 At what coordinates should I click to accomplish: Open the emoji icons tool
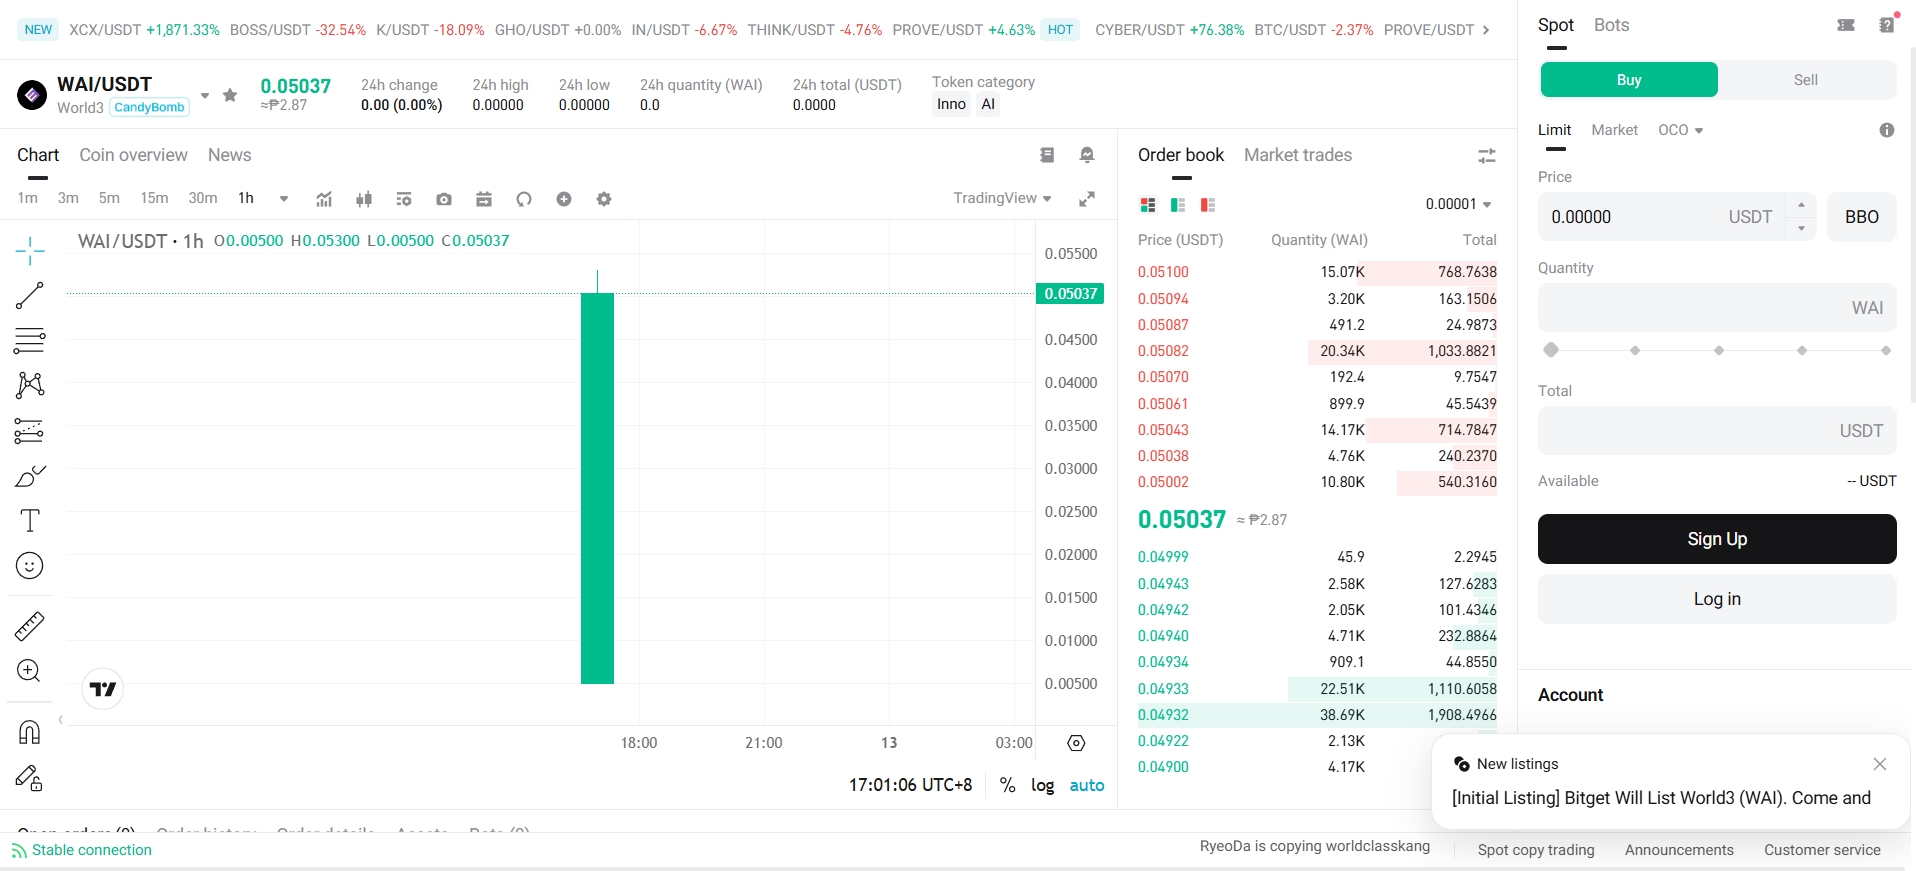point(30,566)
